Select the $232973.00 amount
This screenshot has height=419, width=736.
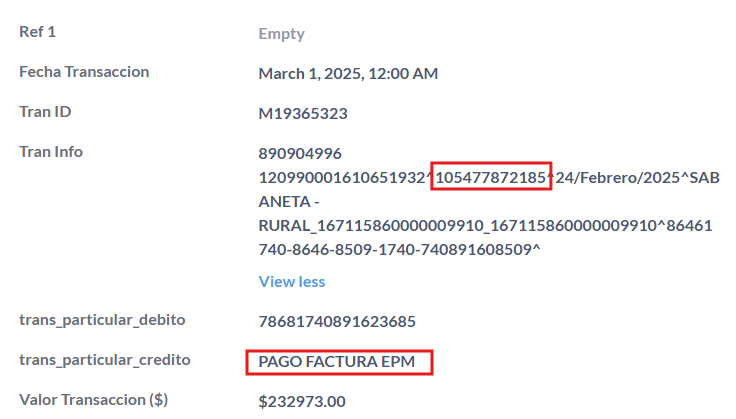(x=302, y=402)
